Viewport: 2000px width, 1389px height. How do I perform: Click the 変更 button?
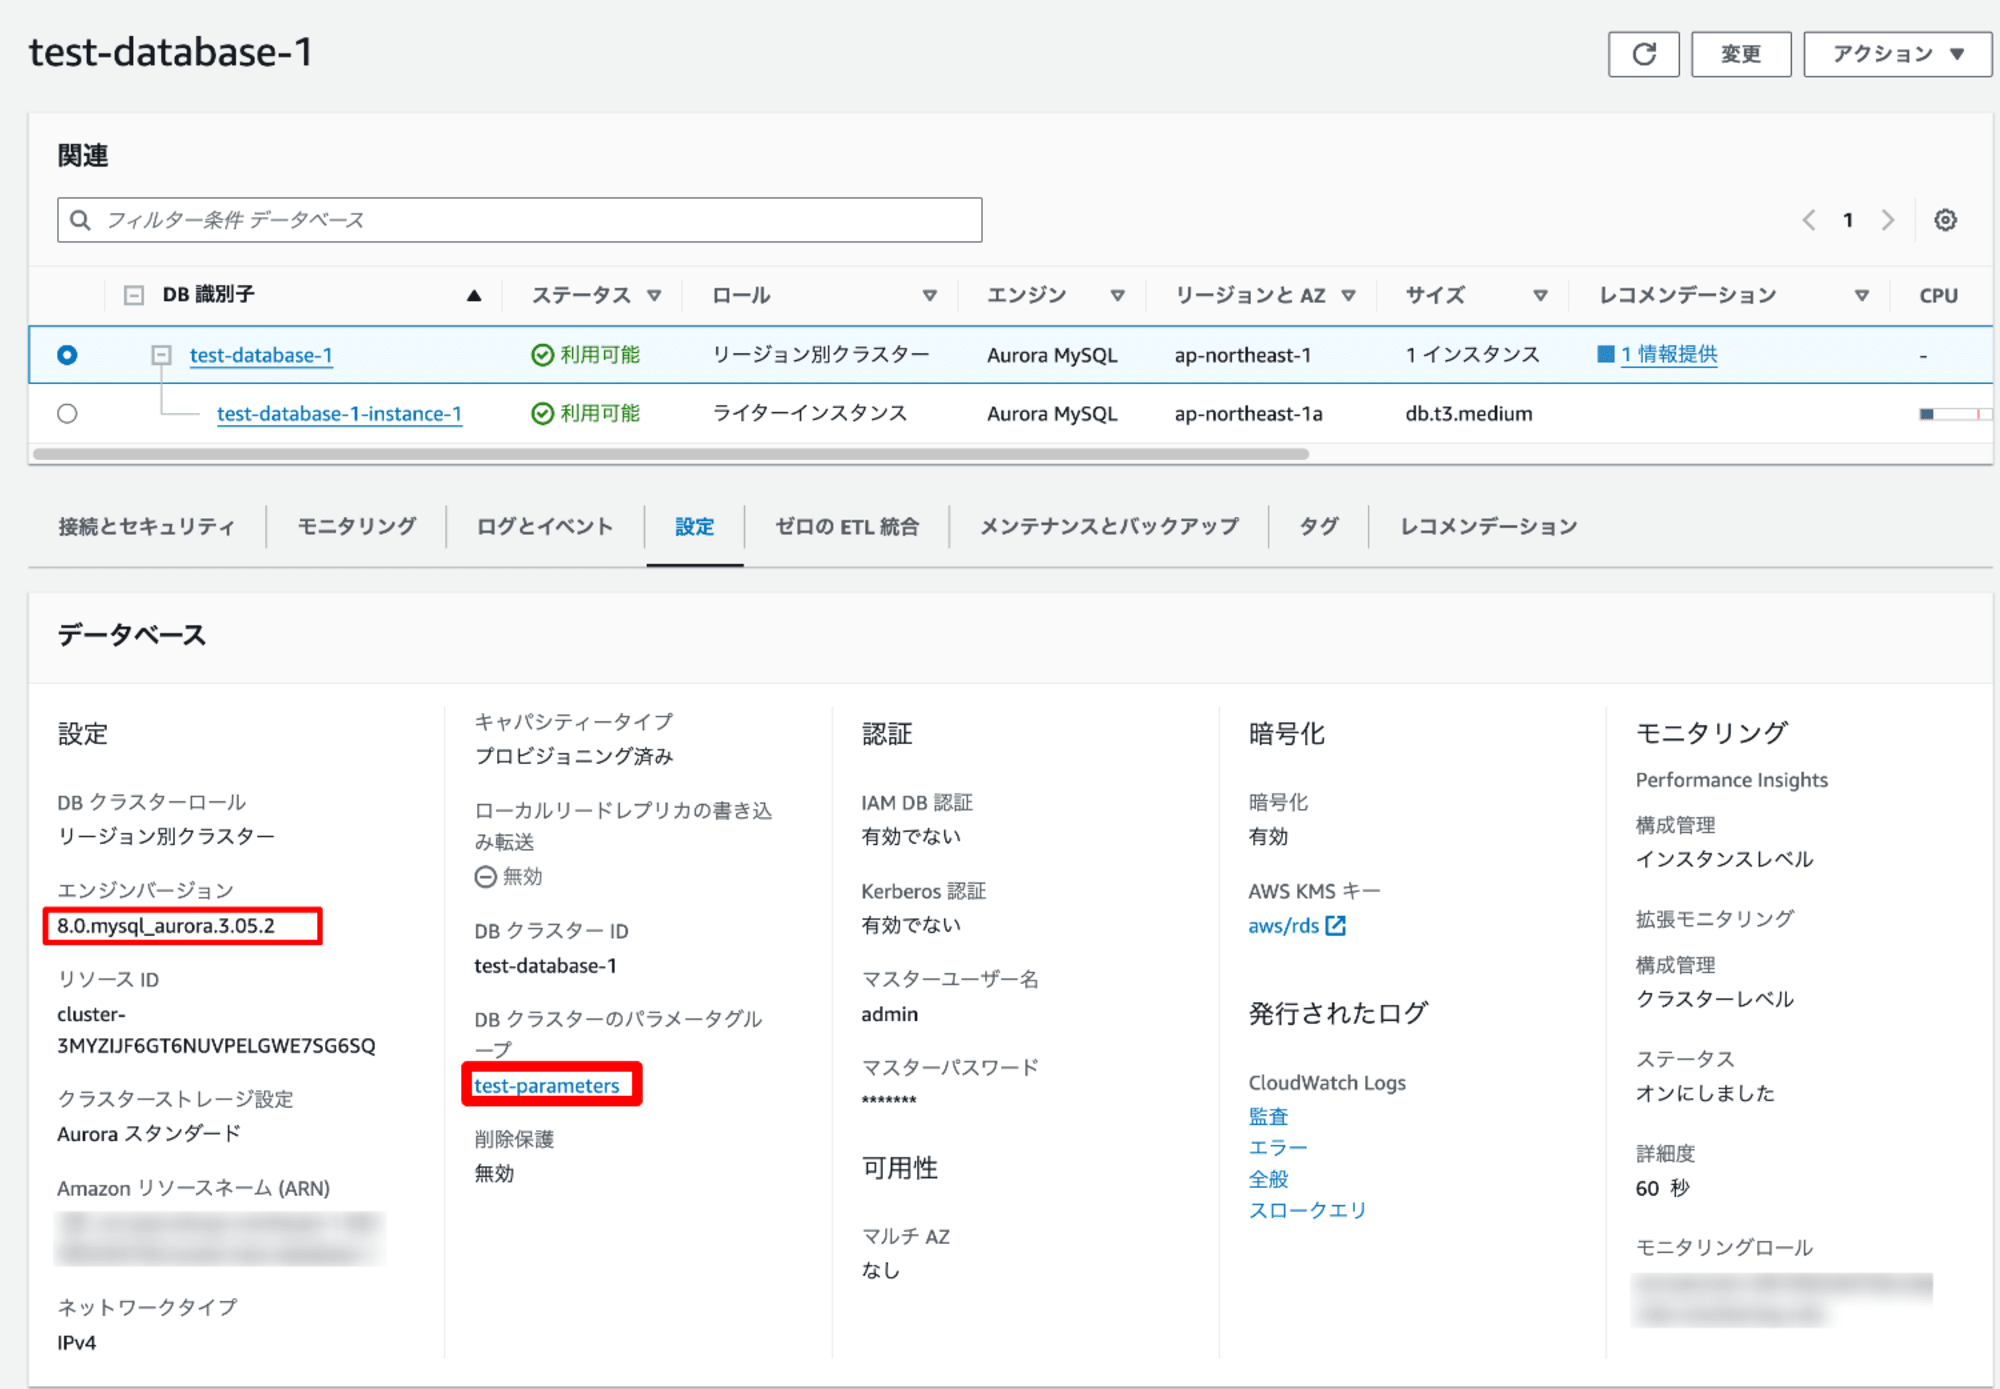(x=1741, y=54)
